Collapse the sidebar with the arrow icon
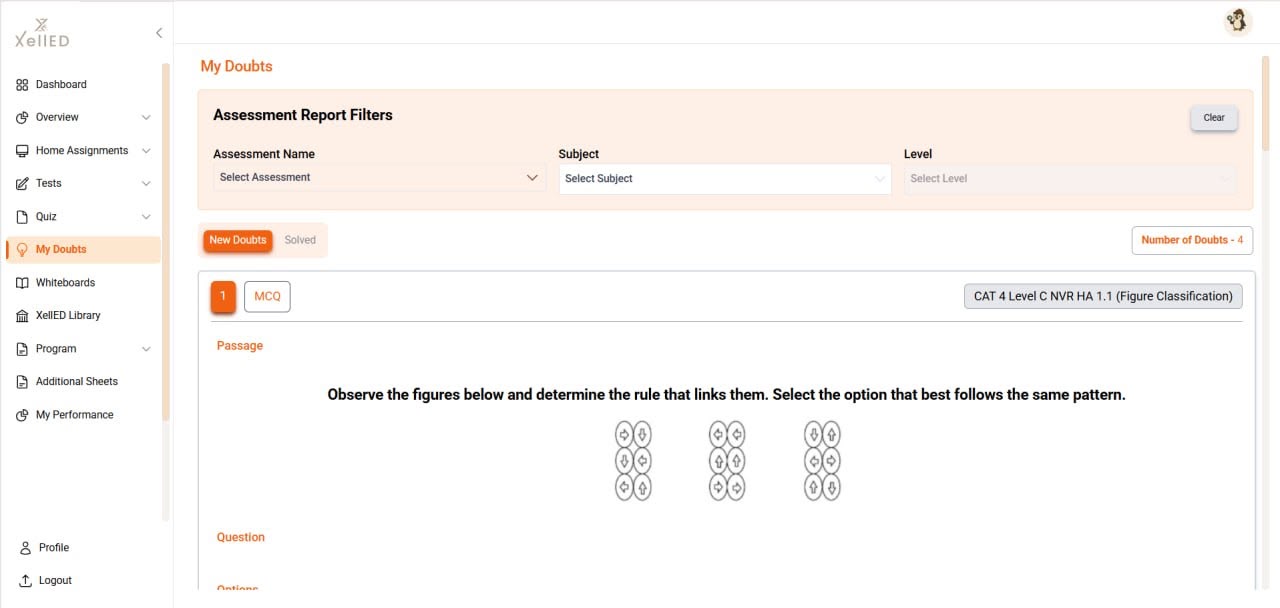The image size is (1280, 608). 159,33
